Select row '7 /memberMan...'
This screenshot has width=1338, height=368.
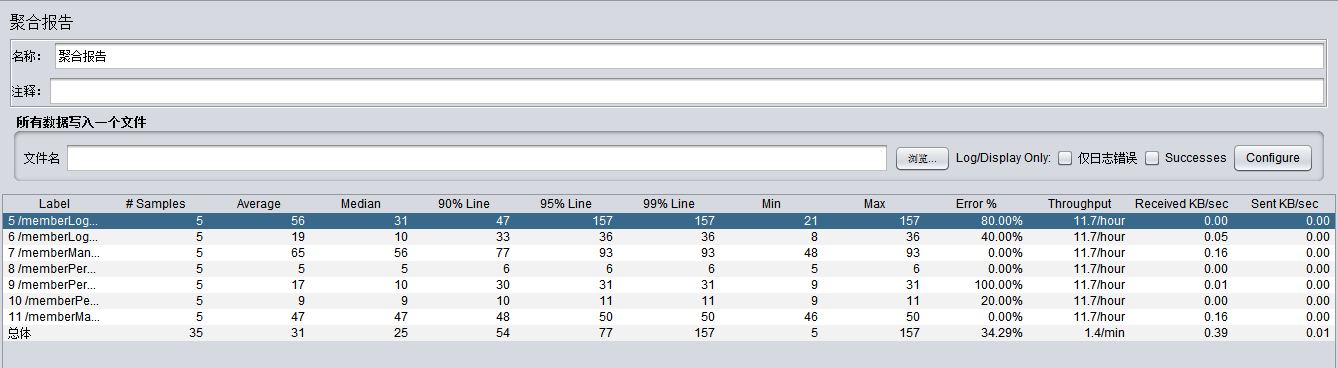[x=669, y=253]
